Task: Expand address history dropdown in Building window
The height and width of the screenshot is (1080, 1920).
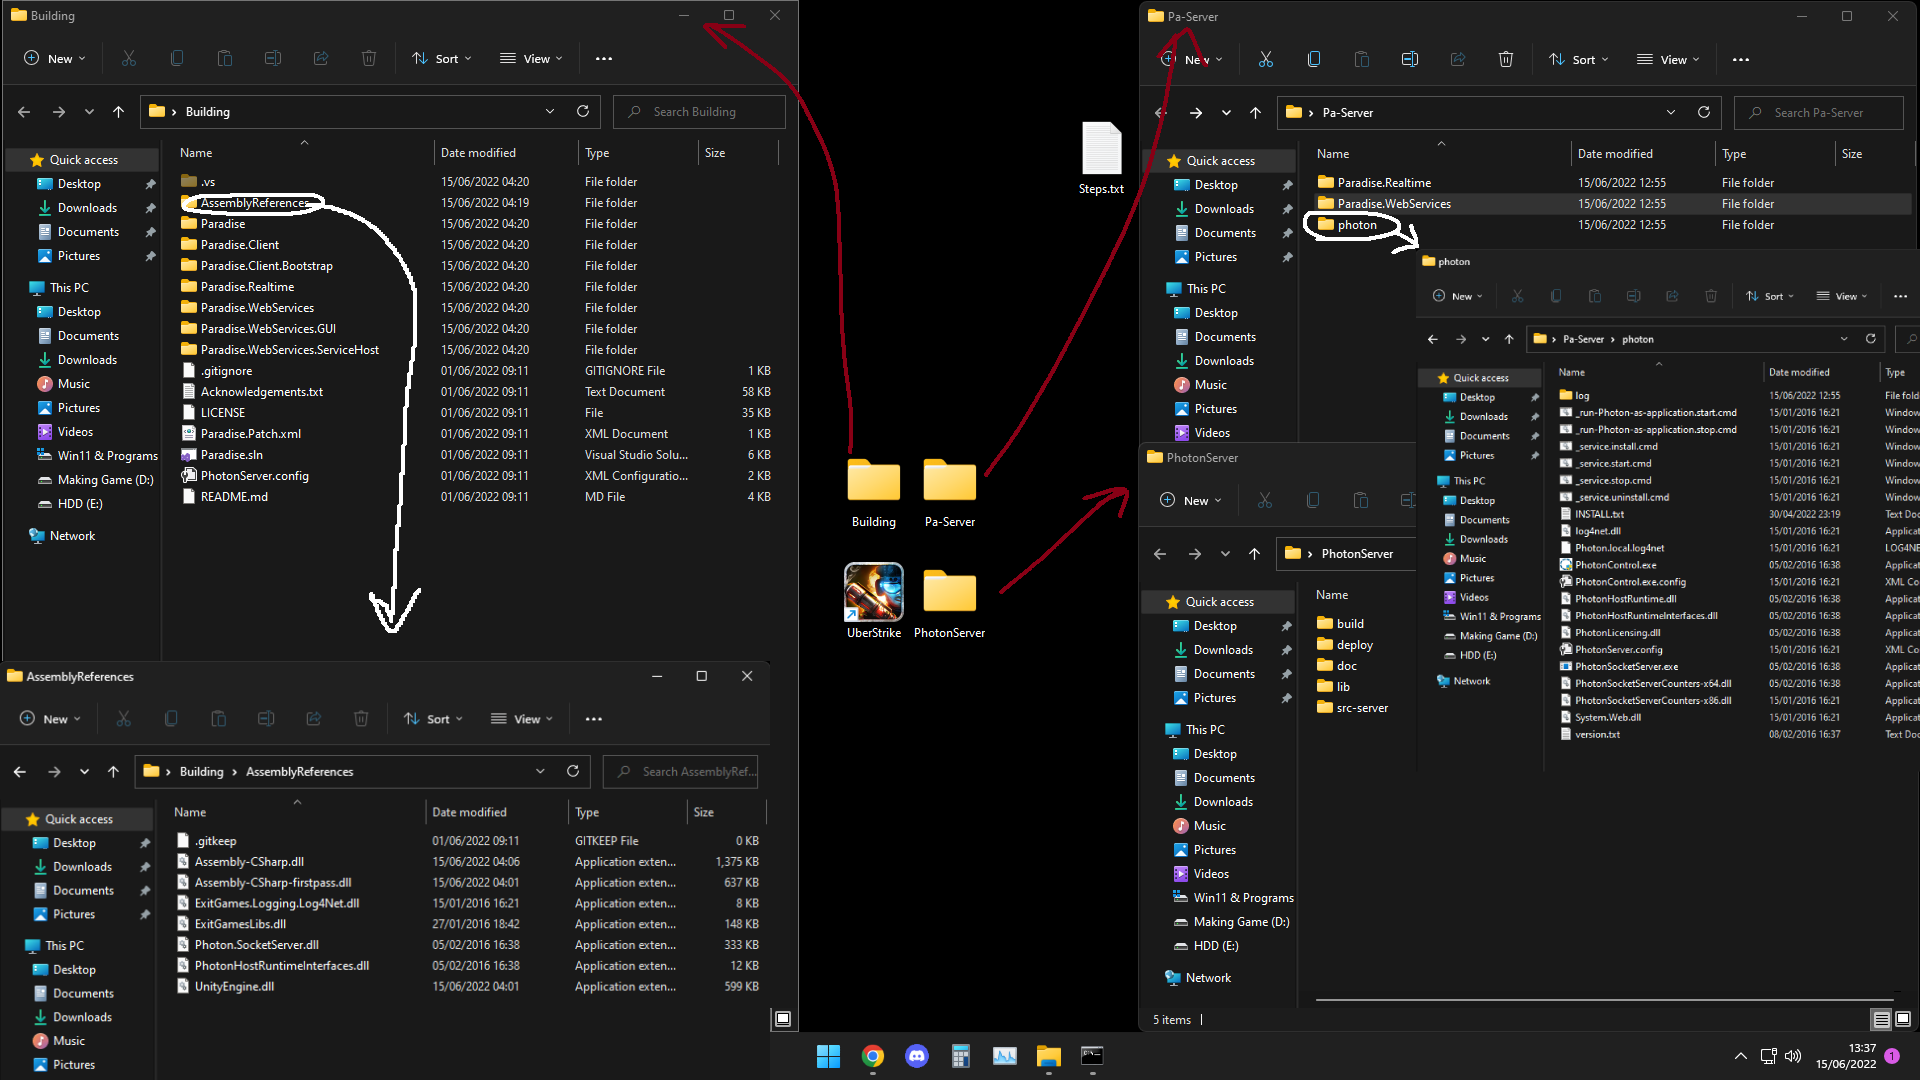Action: click(x=550, y=111)
